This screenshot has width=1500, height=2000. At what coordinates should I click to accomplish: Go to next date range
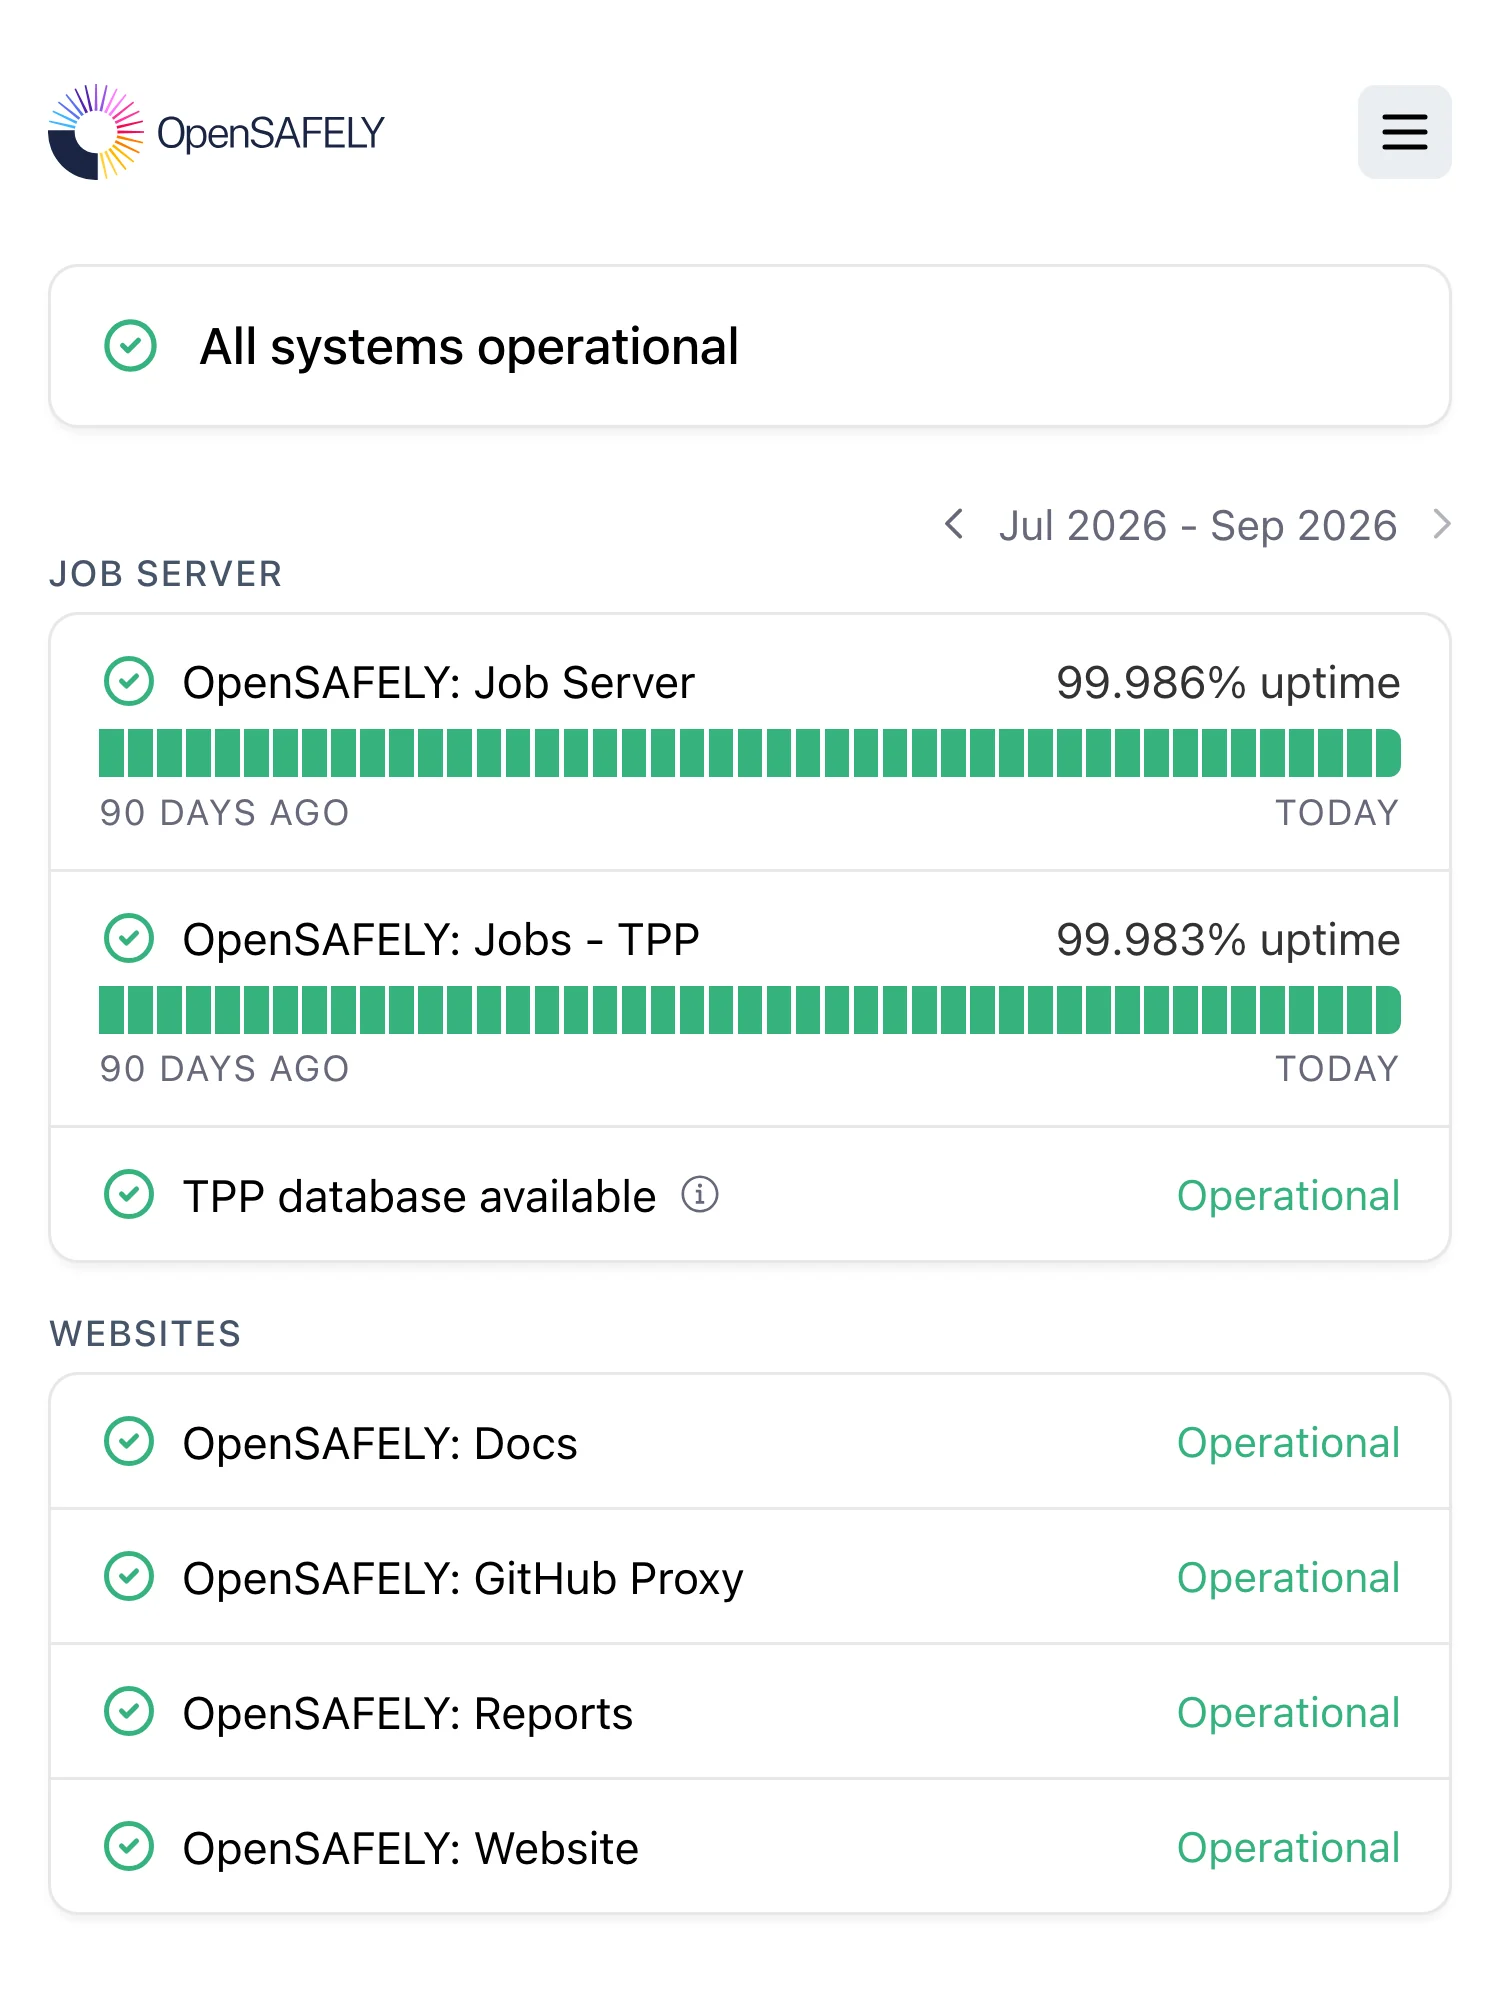coord(1441,524)
